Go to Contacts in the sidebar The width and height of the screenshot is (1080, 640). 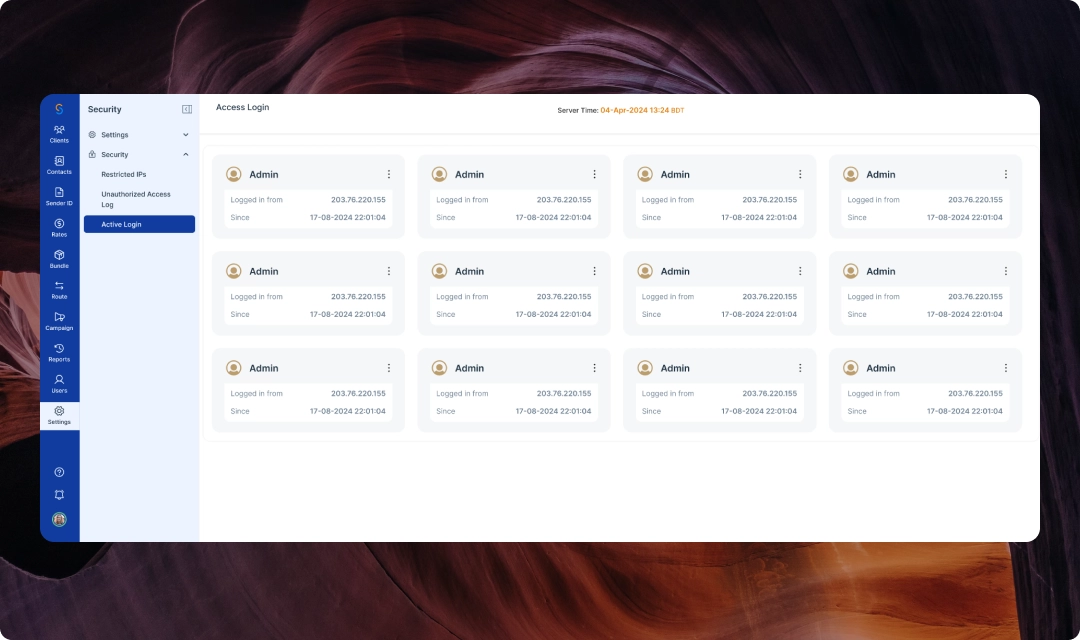59,165
